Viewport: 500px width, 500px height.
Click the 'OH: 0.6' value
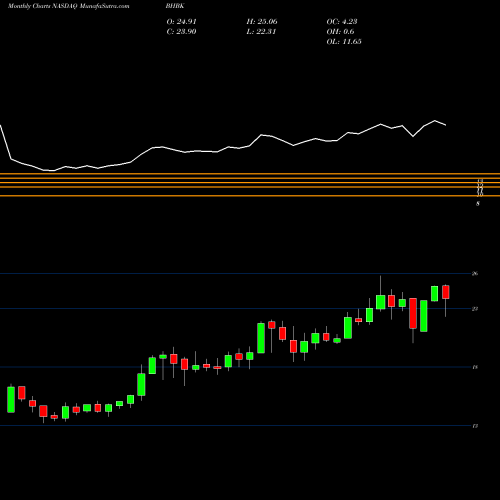340,32
